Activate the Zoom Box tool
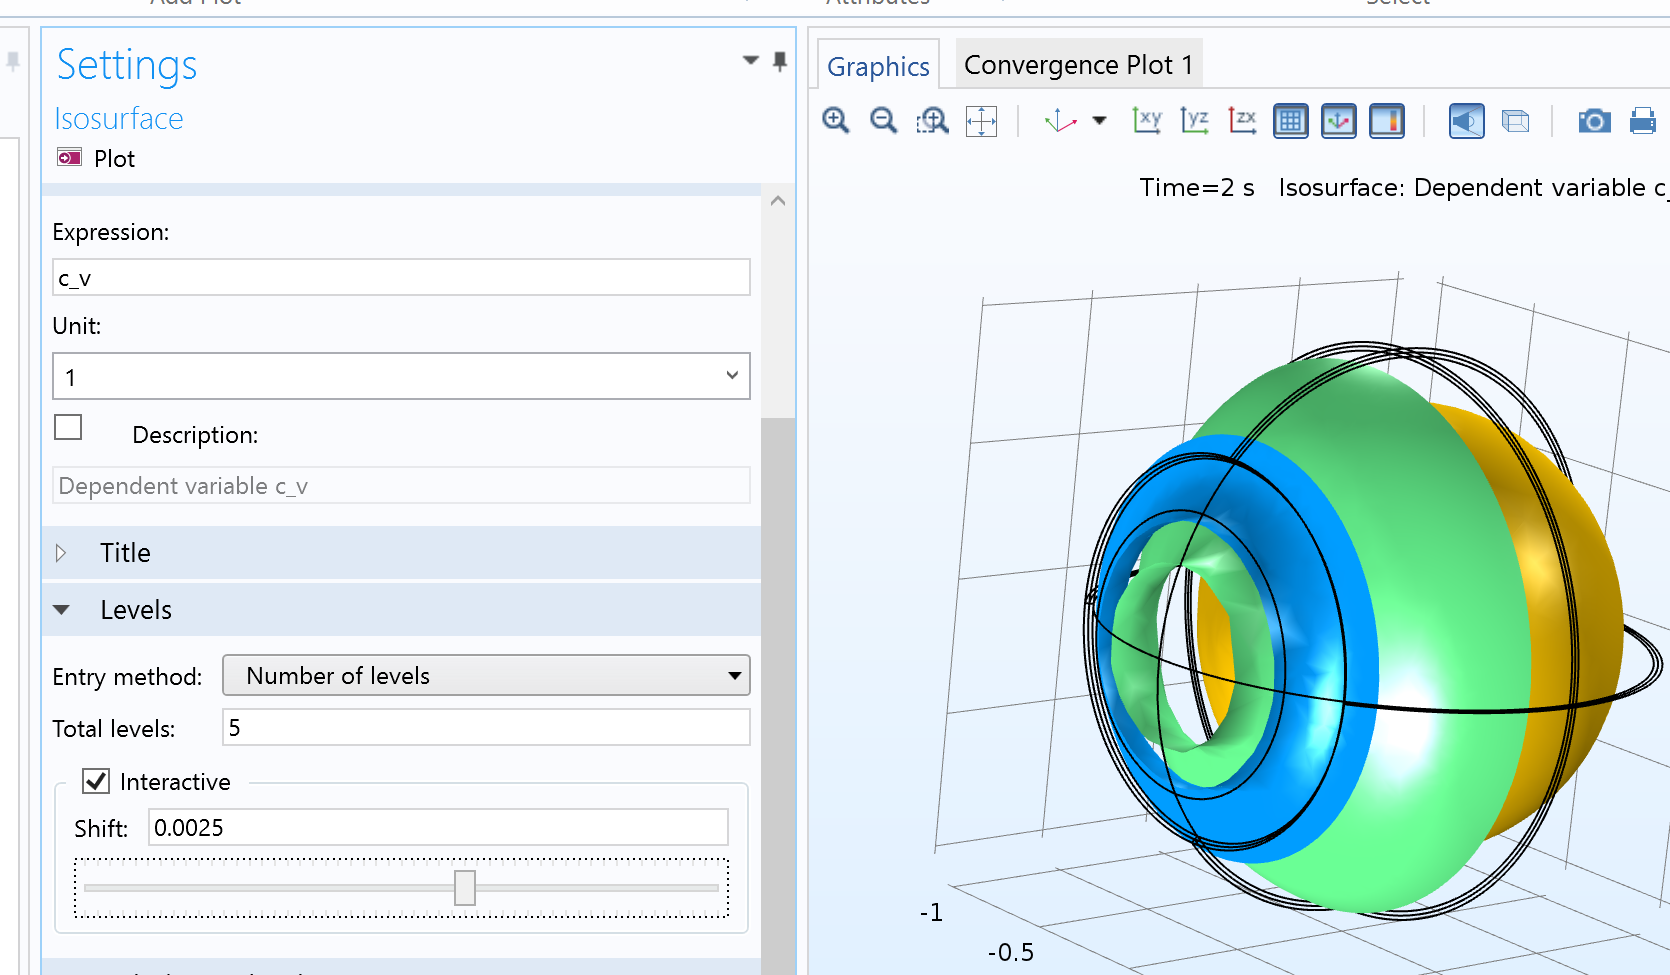Screen dimensions: 1670x975 (x=932, y=121)
